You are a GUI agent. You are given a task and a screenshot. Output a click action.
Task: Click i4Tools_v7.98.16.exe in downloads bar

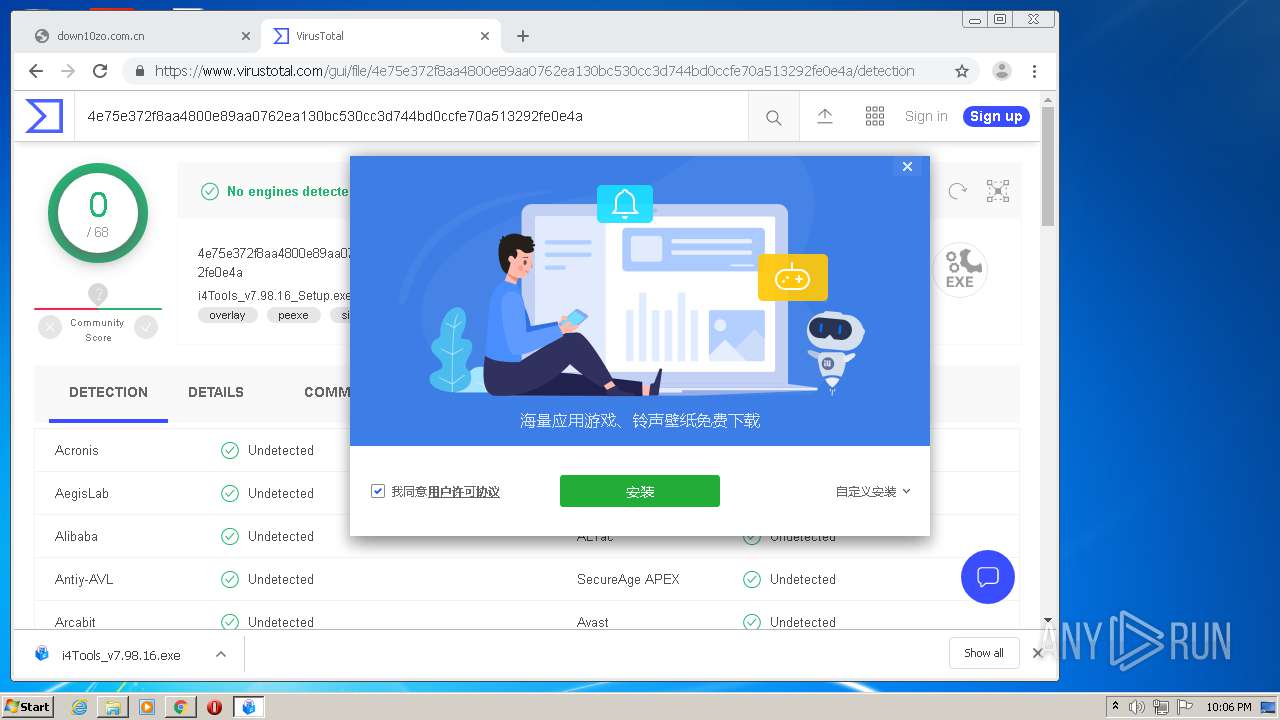121,655
